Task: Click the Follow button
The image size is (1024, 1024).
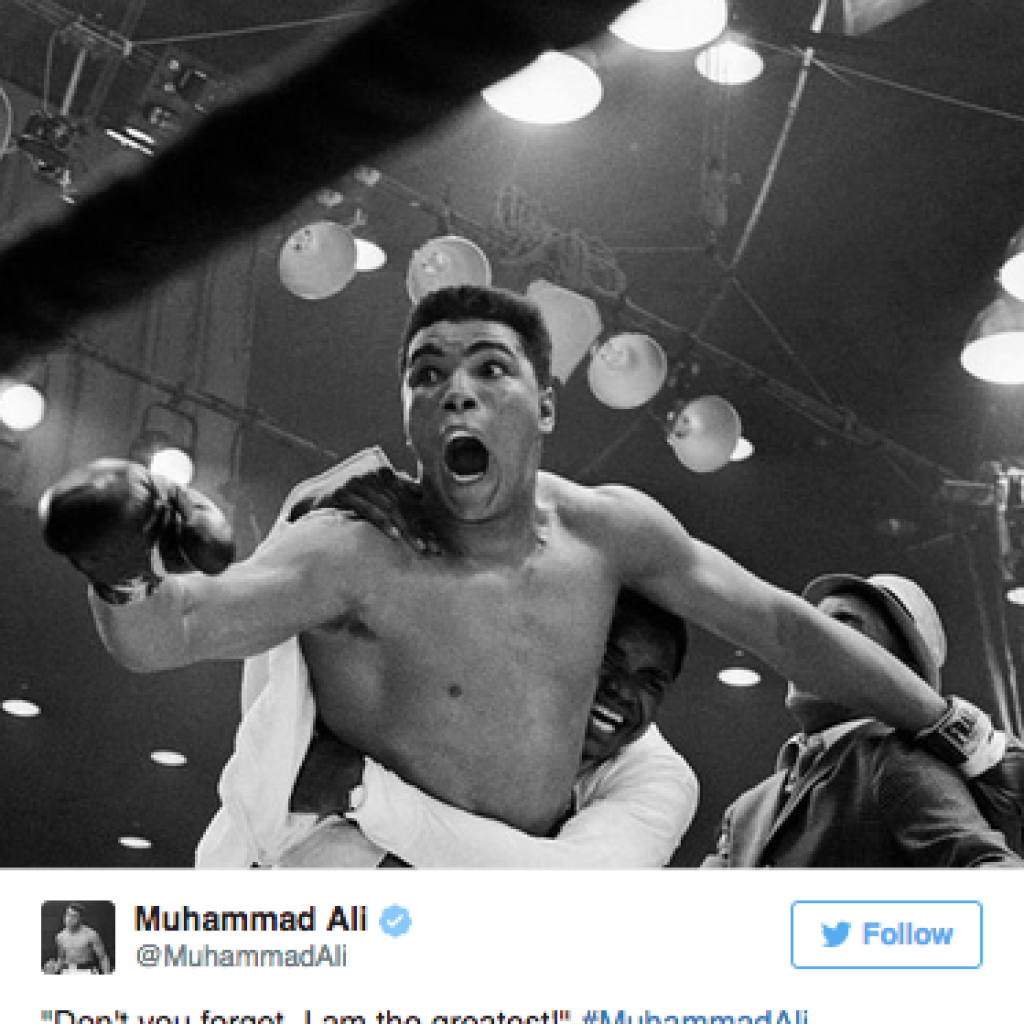Action: tap(886, 934)
